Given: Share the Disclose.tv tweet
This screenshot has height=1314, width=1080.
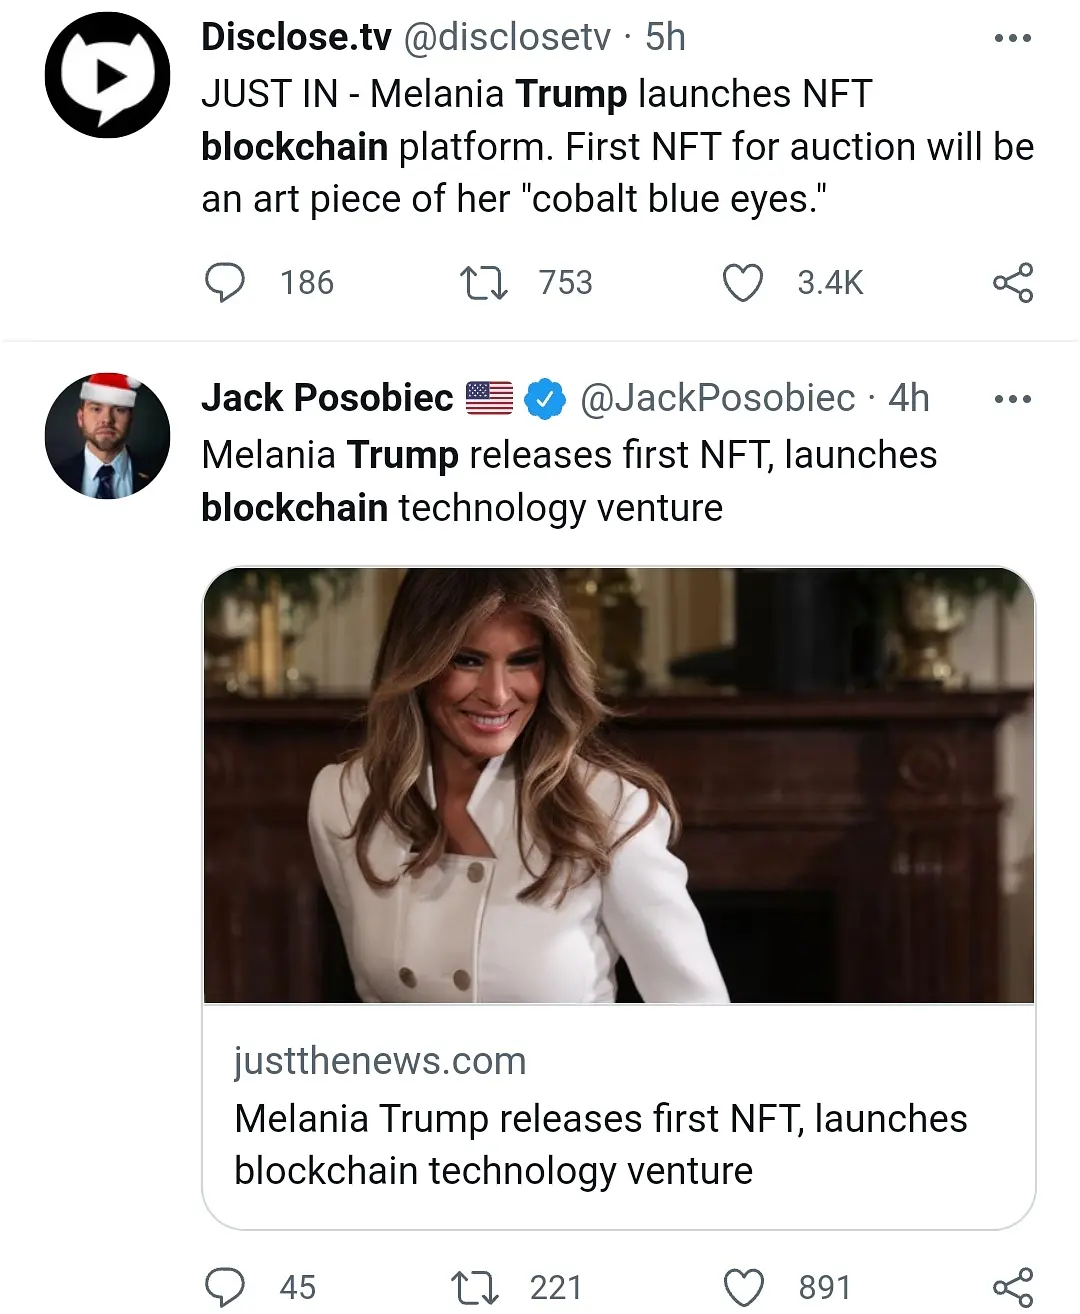Looking at the screenshot, I should tap(1013, 283).
